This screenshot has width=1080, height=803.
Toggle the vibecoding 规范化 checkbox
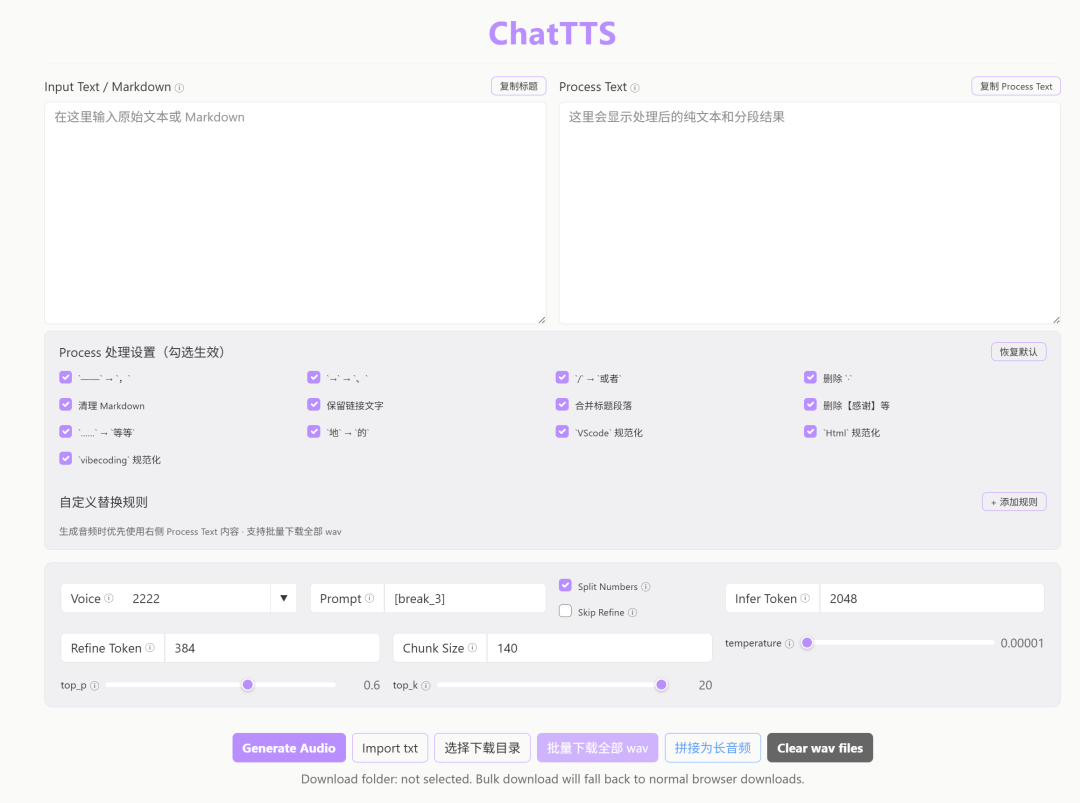(65, 459)
